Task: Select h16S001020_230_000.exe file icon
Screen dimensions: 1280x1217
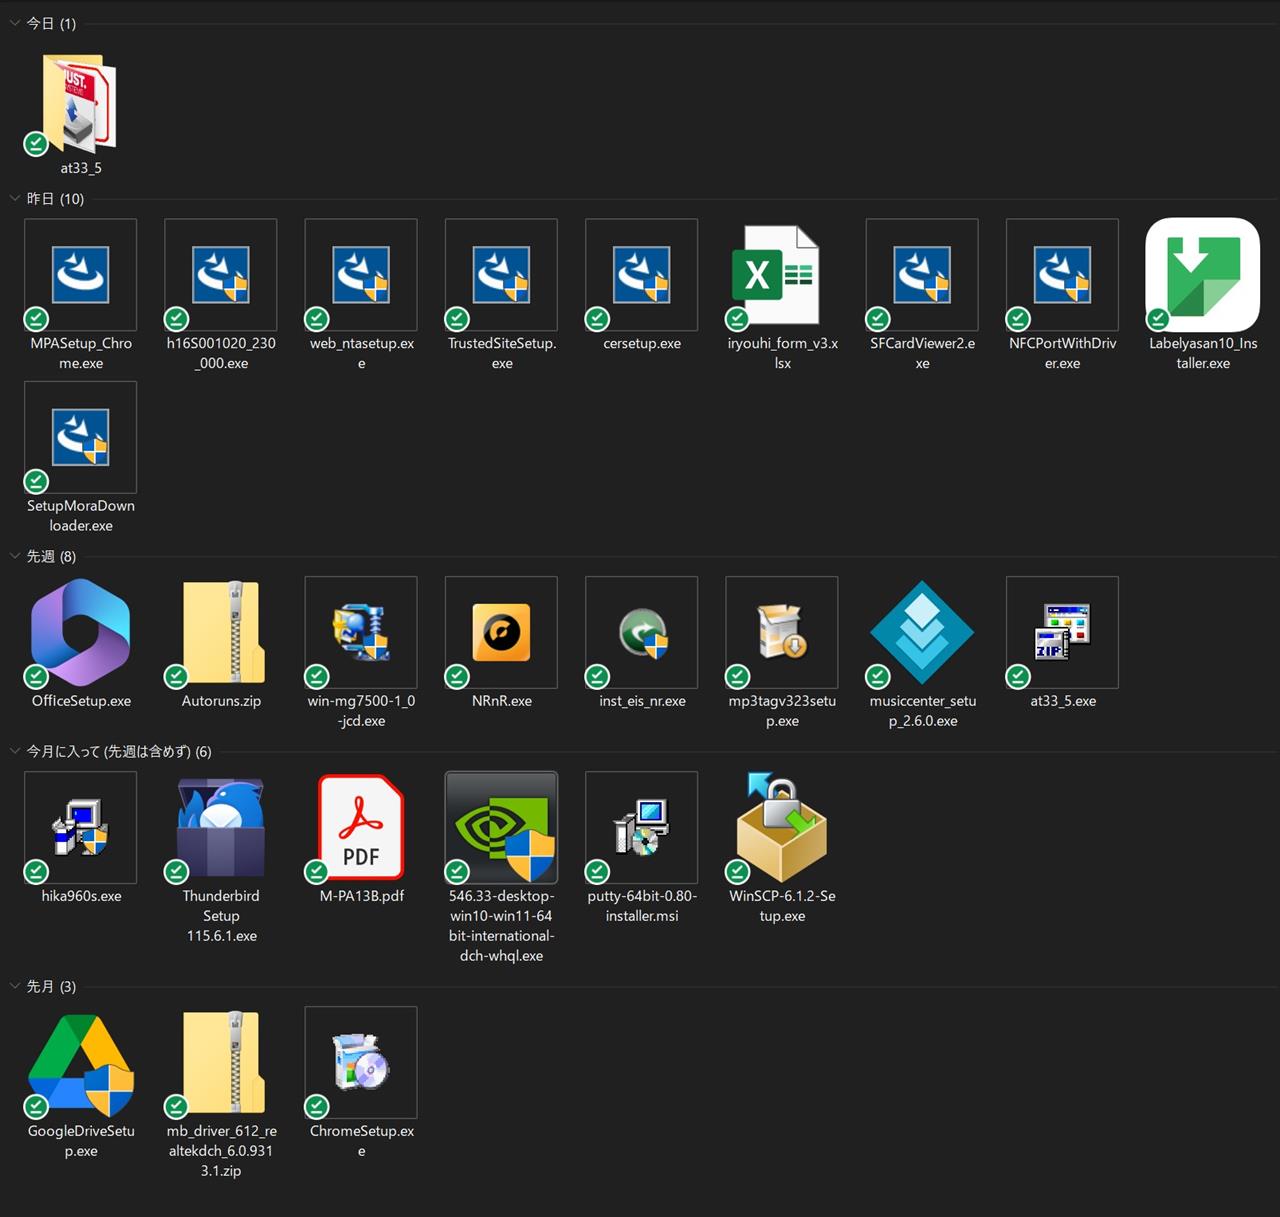Action: [x=221, y=274]
